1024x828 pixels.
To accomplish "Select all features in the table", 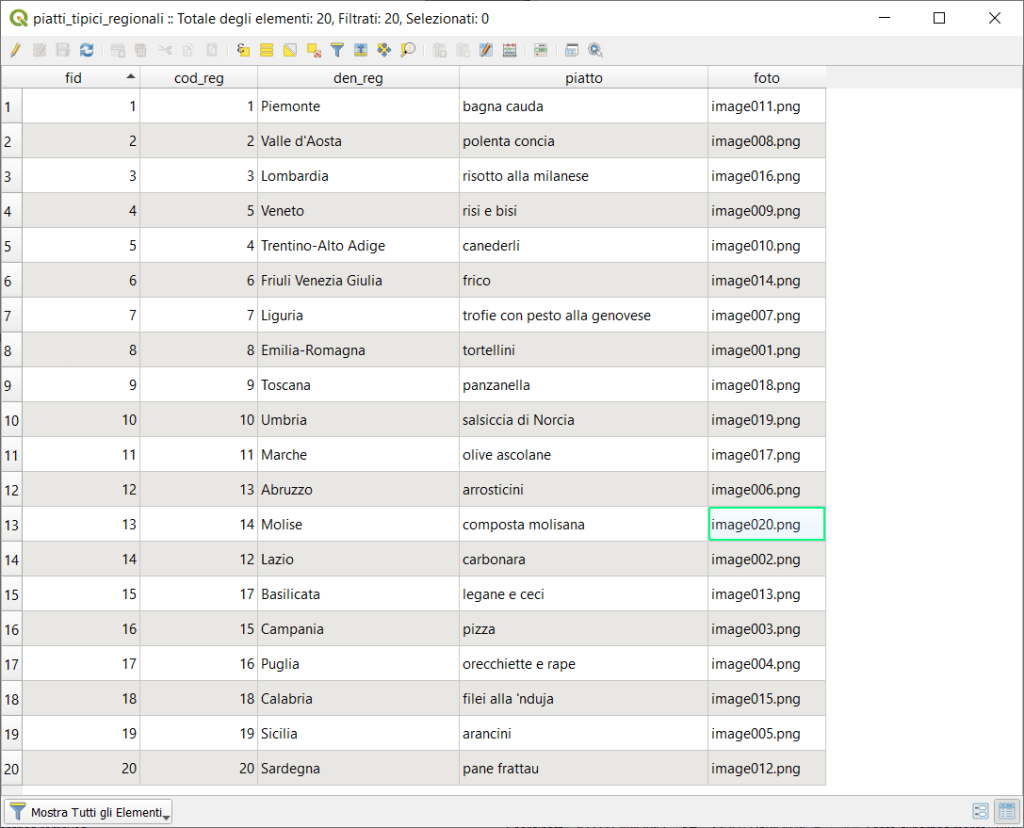I will 267,50.
